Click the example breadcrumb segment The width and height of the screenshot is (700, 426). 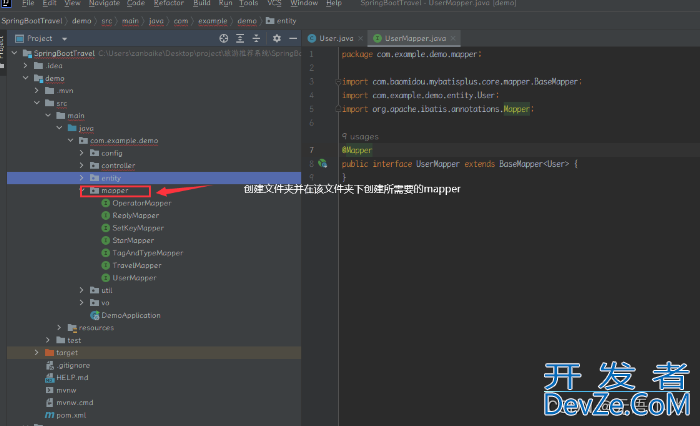click(x=213, y=21)
